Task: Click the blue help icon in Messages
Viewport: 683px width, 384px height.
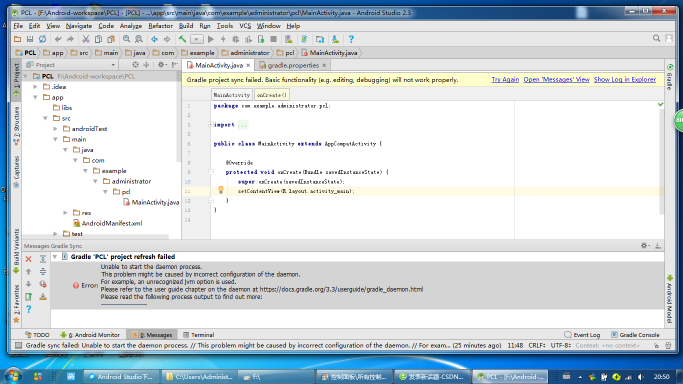Action: [28, 309]
